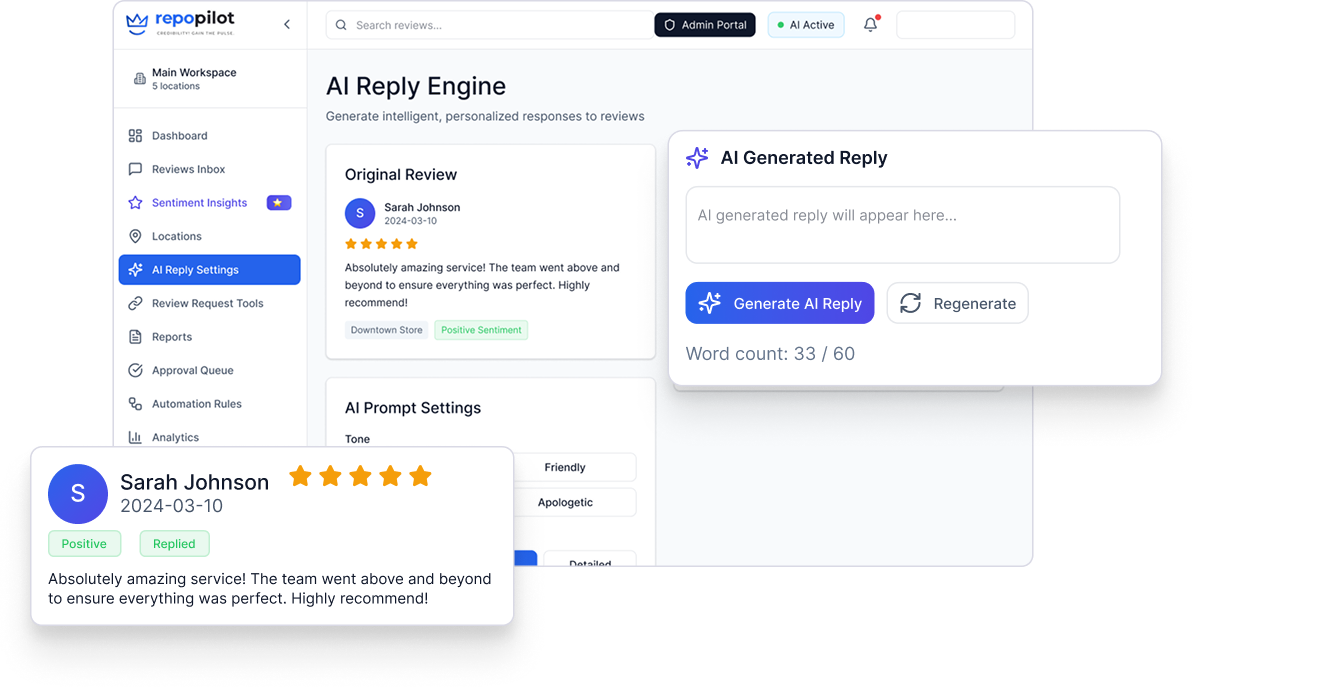Select the AI Reply Settings sparkle icon

136,269
